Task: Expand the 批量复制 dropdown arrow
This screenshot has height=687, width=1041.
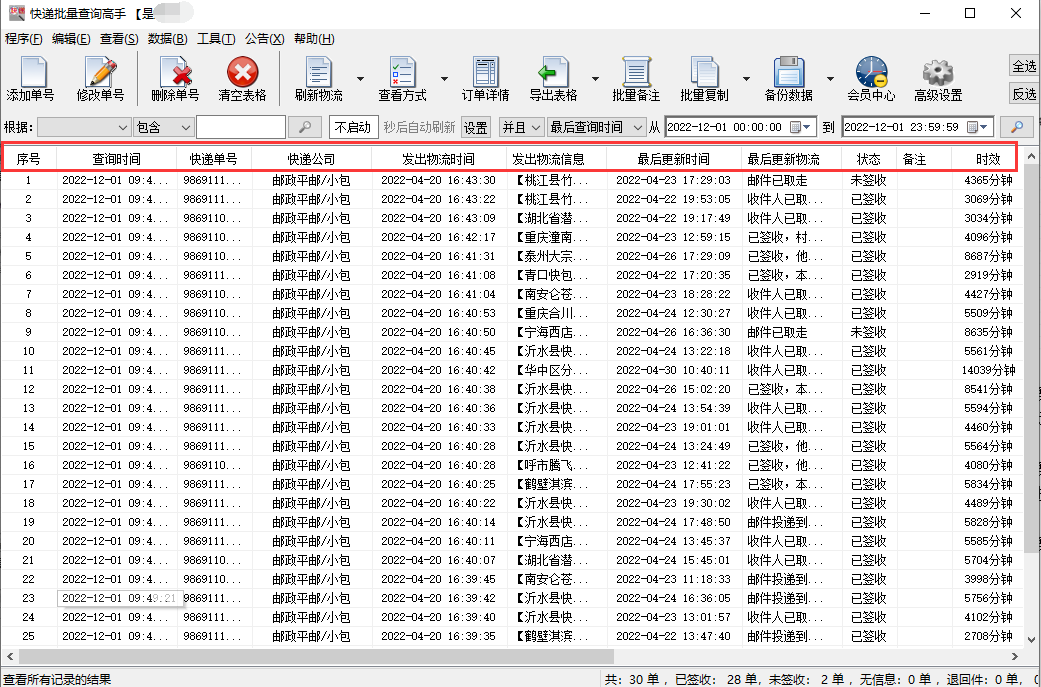Action: pos(746,79)
